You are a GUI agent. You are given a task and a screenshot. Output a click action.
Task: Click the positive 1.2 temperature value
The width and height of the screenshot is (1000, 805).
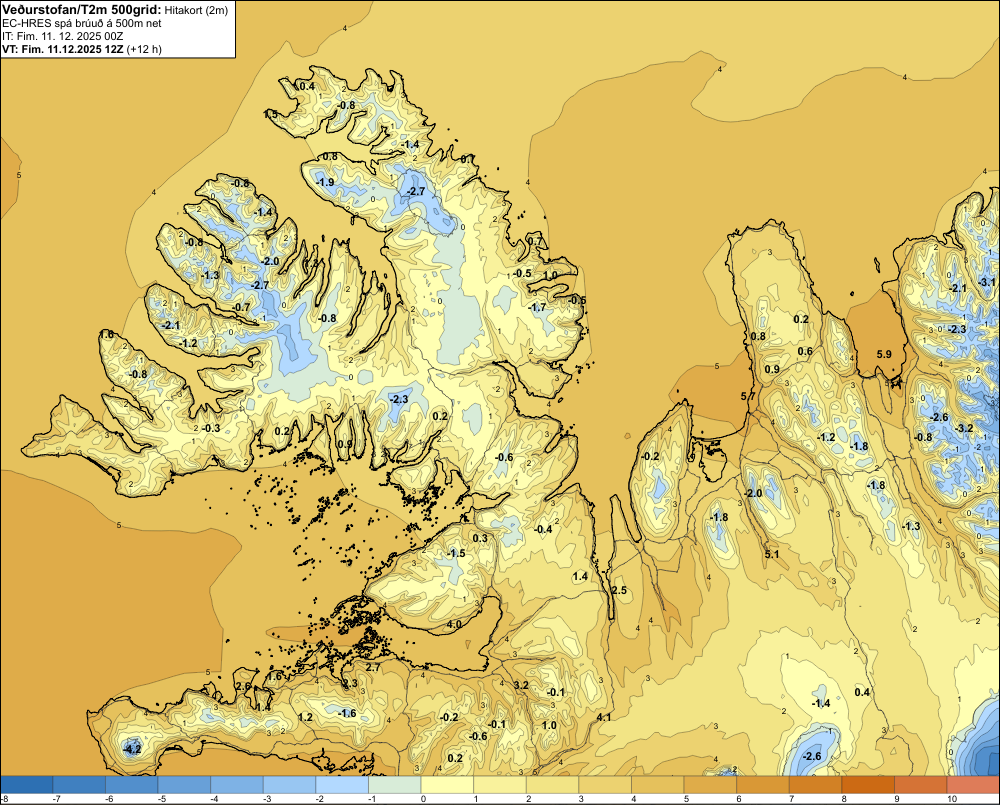pyautogui.click(x=305, y=718)
